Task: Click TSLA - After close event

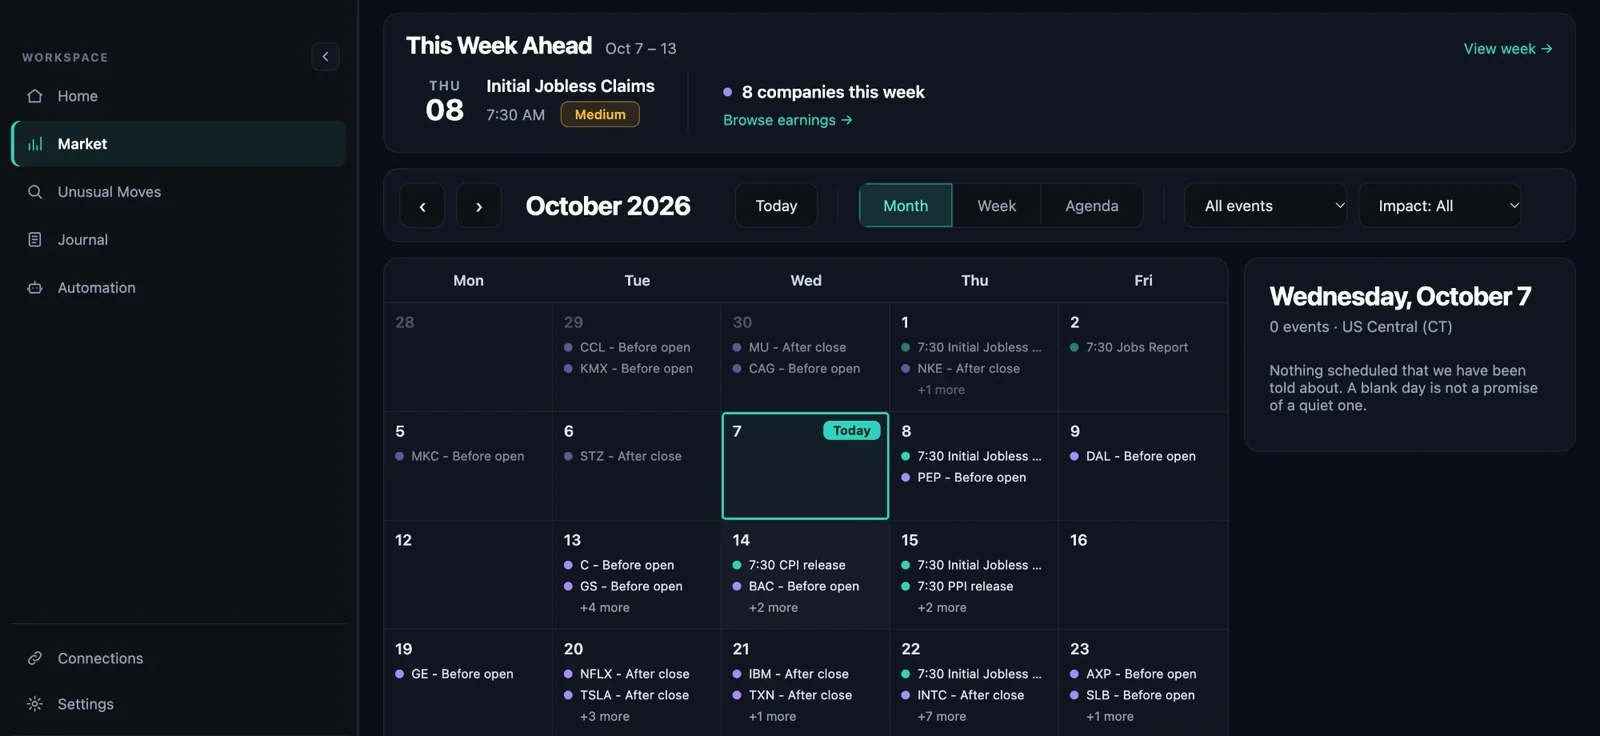Action: pos(626,696)
